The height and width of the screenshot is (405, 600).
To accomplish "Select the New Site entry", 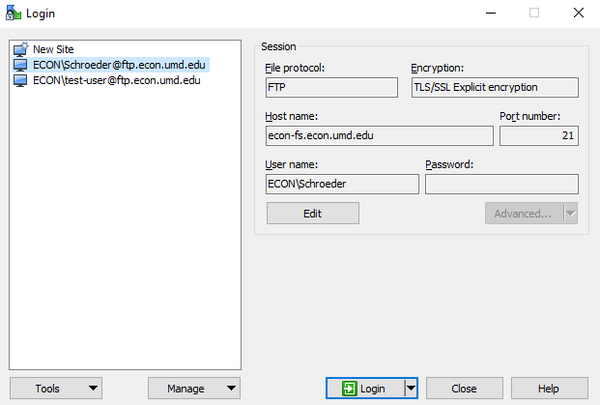I will (53, 49).
